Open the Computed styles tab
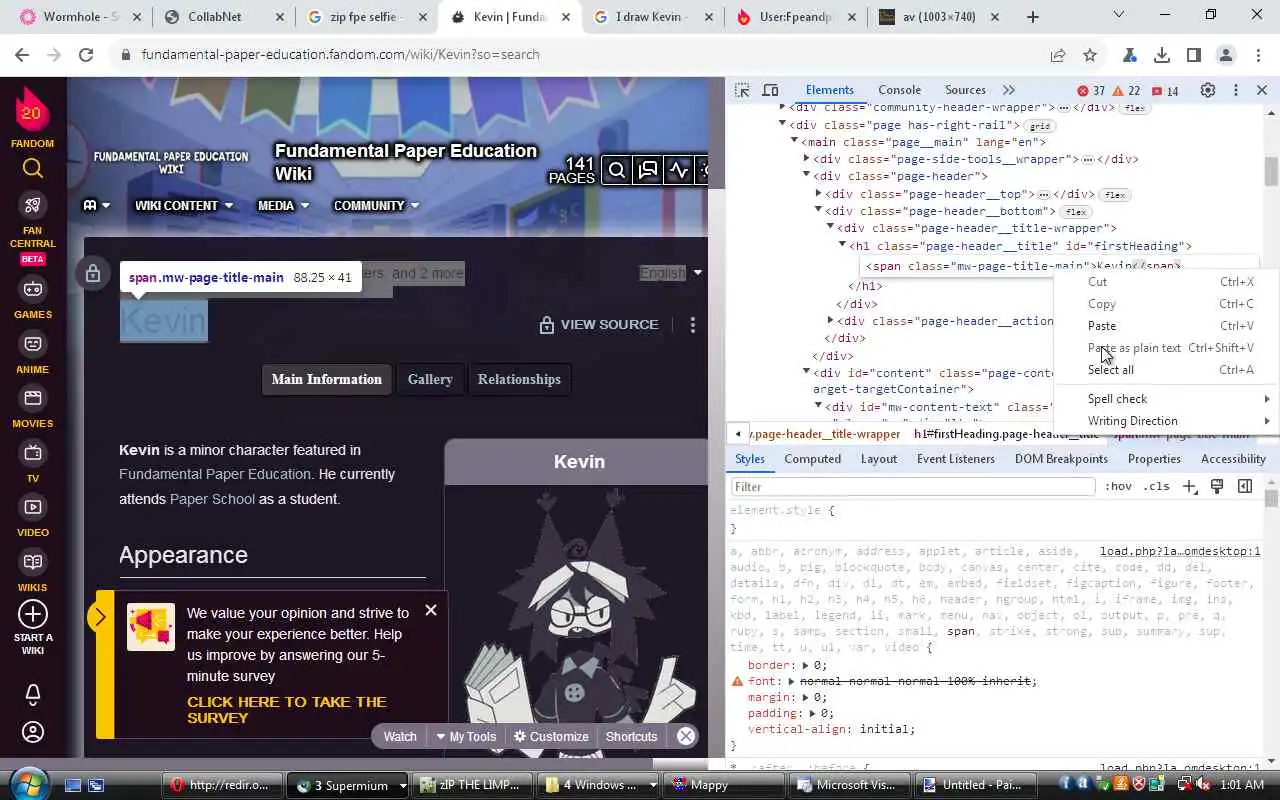1280x800 pixels. point(812,459)
